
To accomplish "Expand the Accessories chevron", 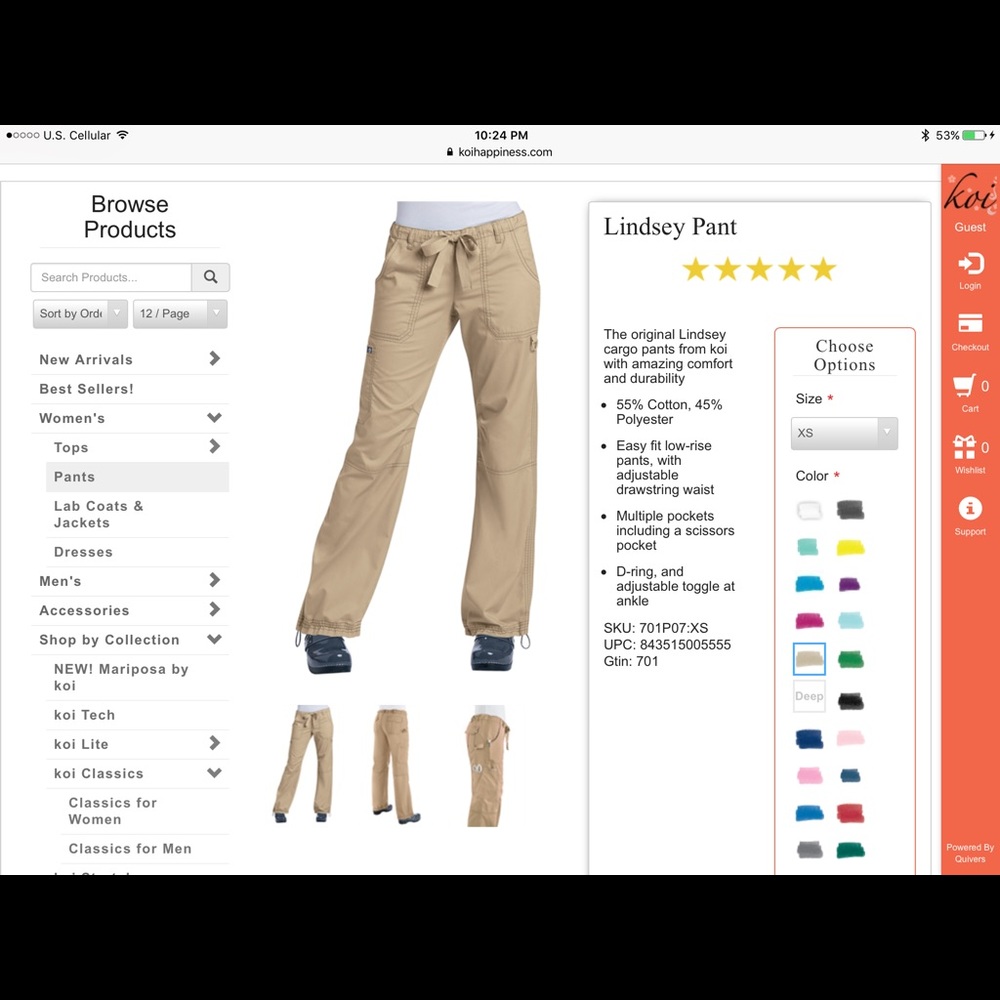I will (215, 609).
